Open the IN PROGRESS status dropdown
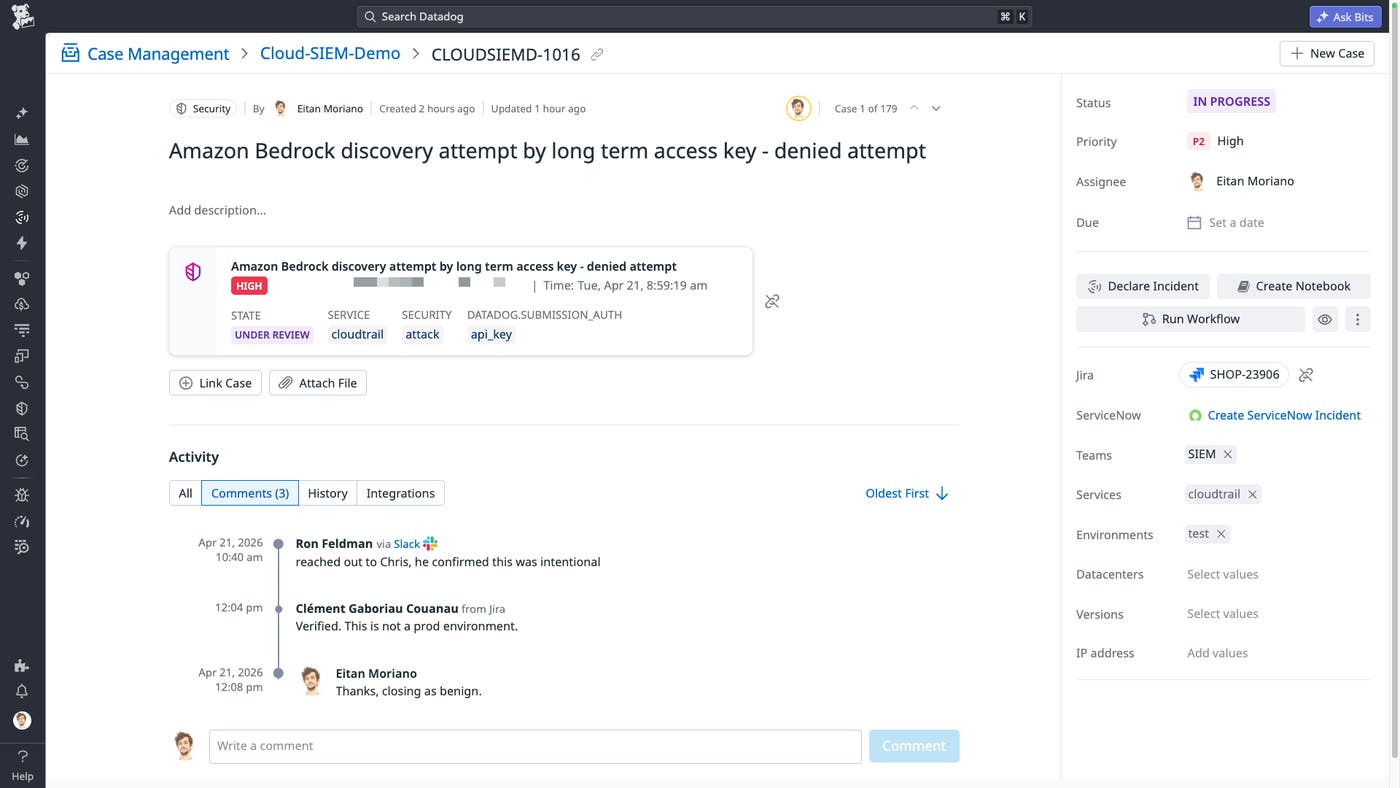Screen dimensions: 1400x788 click(1231, 101)
